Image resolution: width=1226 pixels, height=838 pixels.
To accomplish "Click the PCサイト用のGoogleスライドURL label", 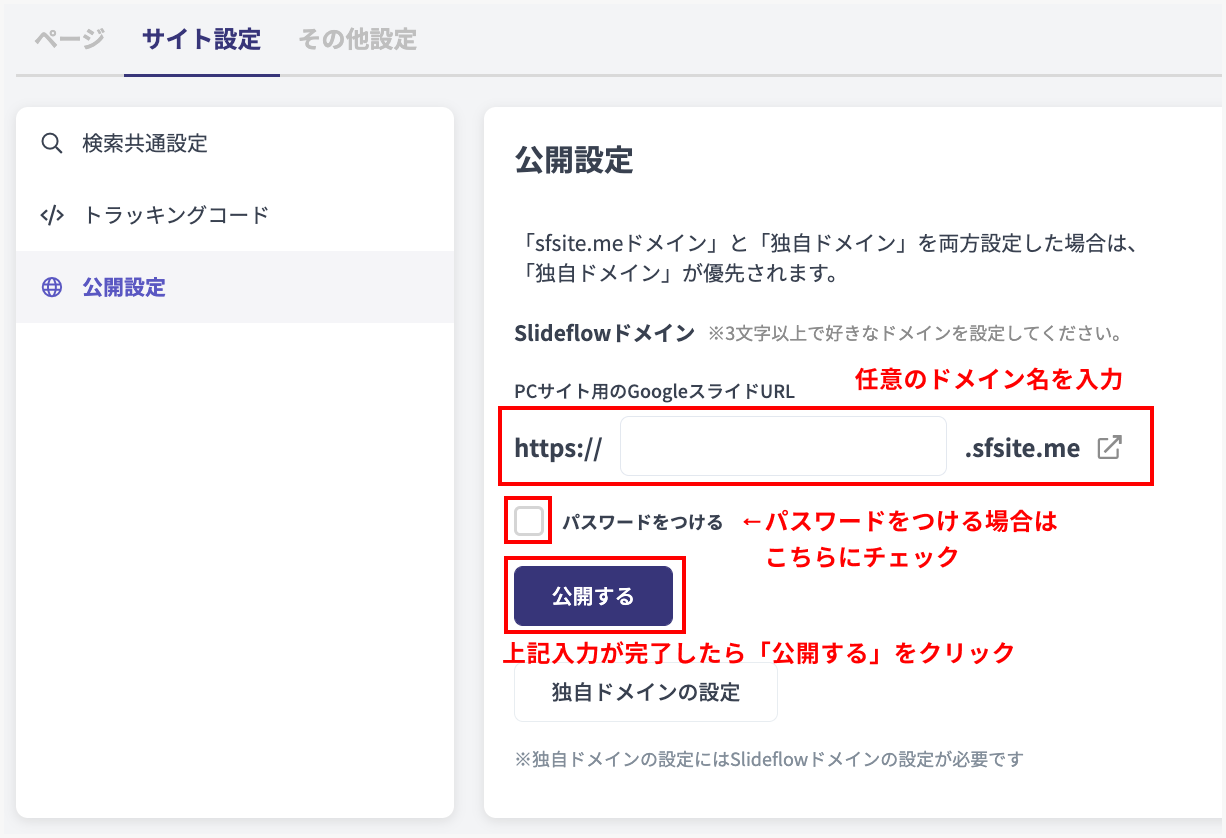I will tap(654, 391).
